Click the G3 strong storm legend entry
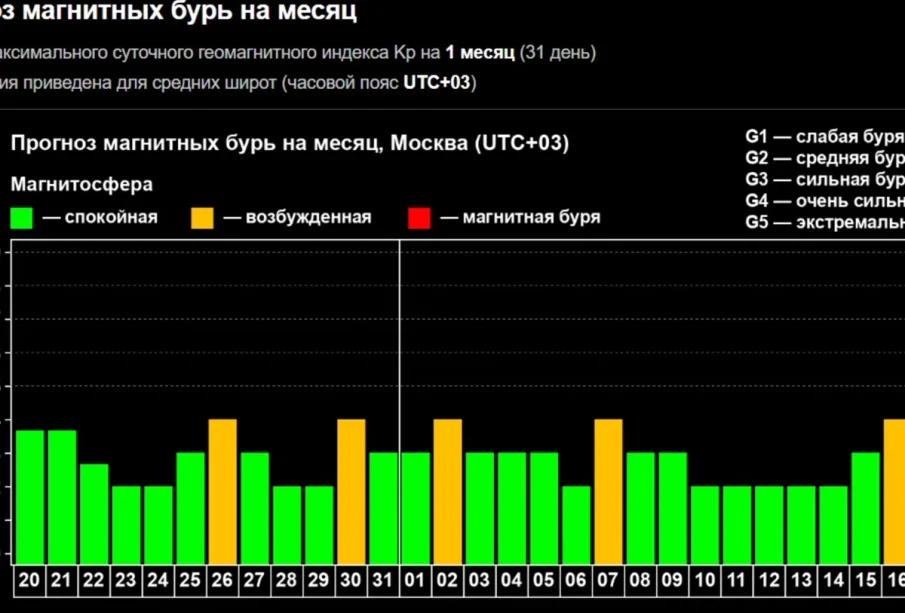Viewport: 905px width, 613px height. click(x=824, y=180)
